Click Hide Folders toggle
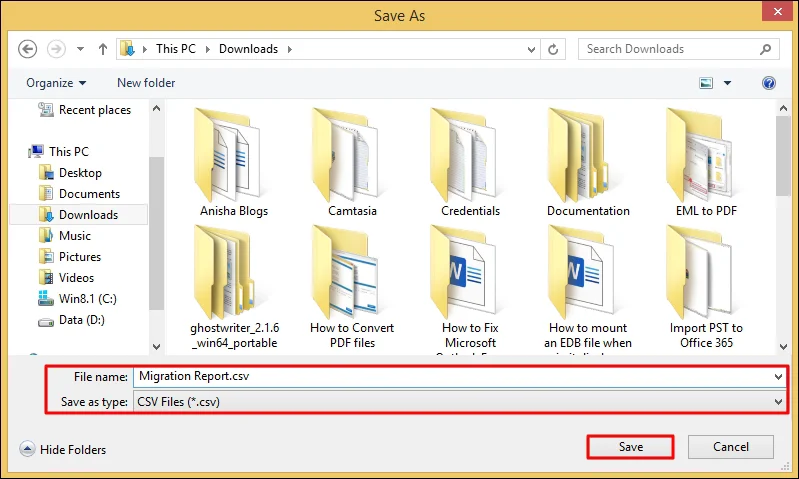Image resolution: width=799 pixels, height=479 pixels. click(63, 449)
